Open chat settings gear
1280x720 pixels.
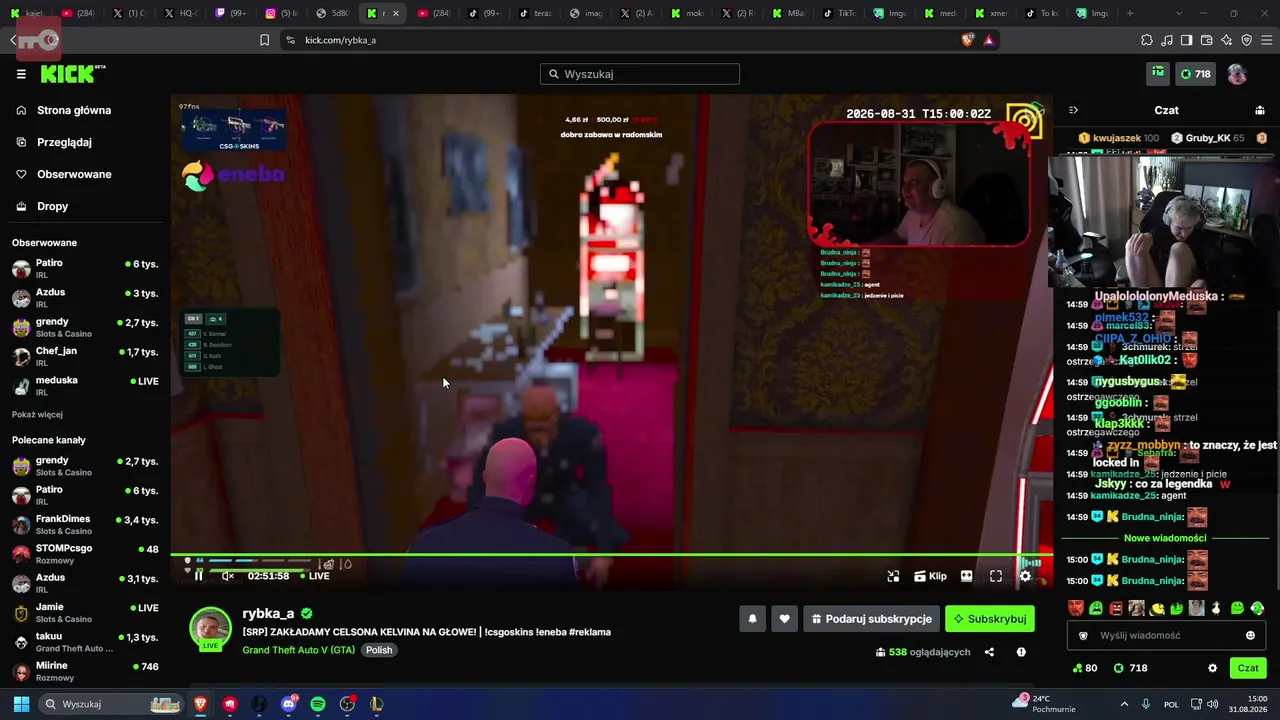pos(1213,668)
